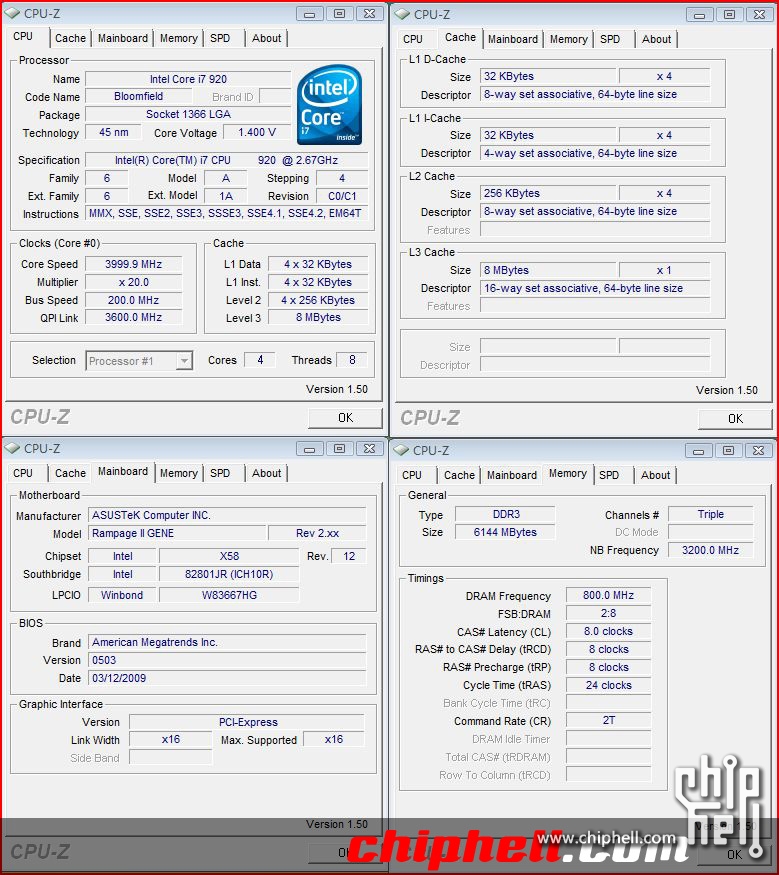Click CPU-Z title icon in top-right Cache window
Viewport: 779px width, 875px height.
(402, 15)
